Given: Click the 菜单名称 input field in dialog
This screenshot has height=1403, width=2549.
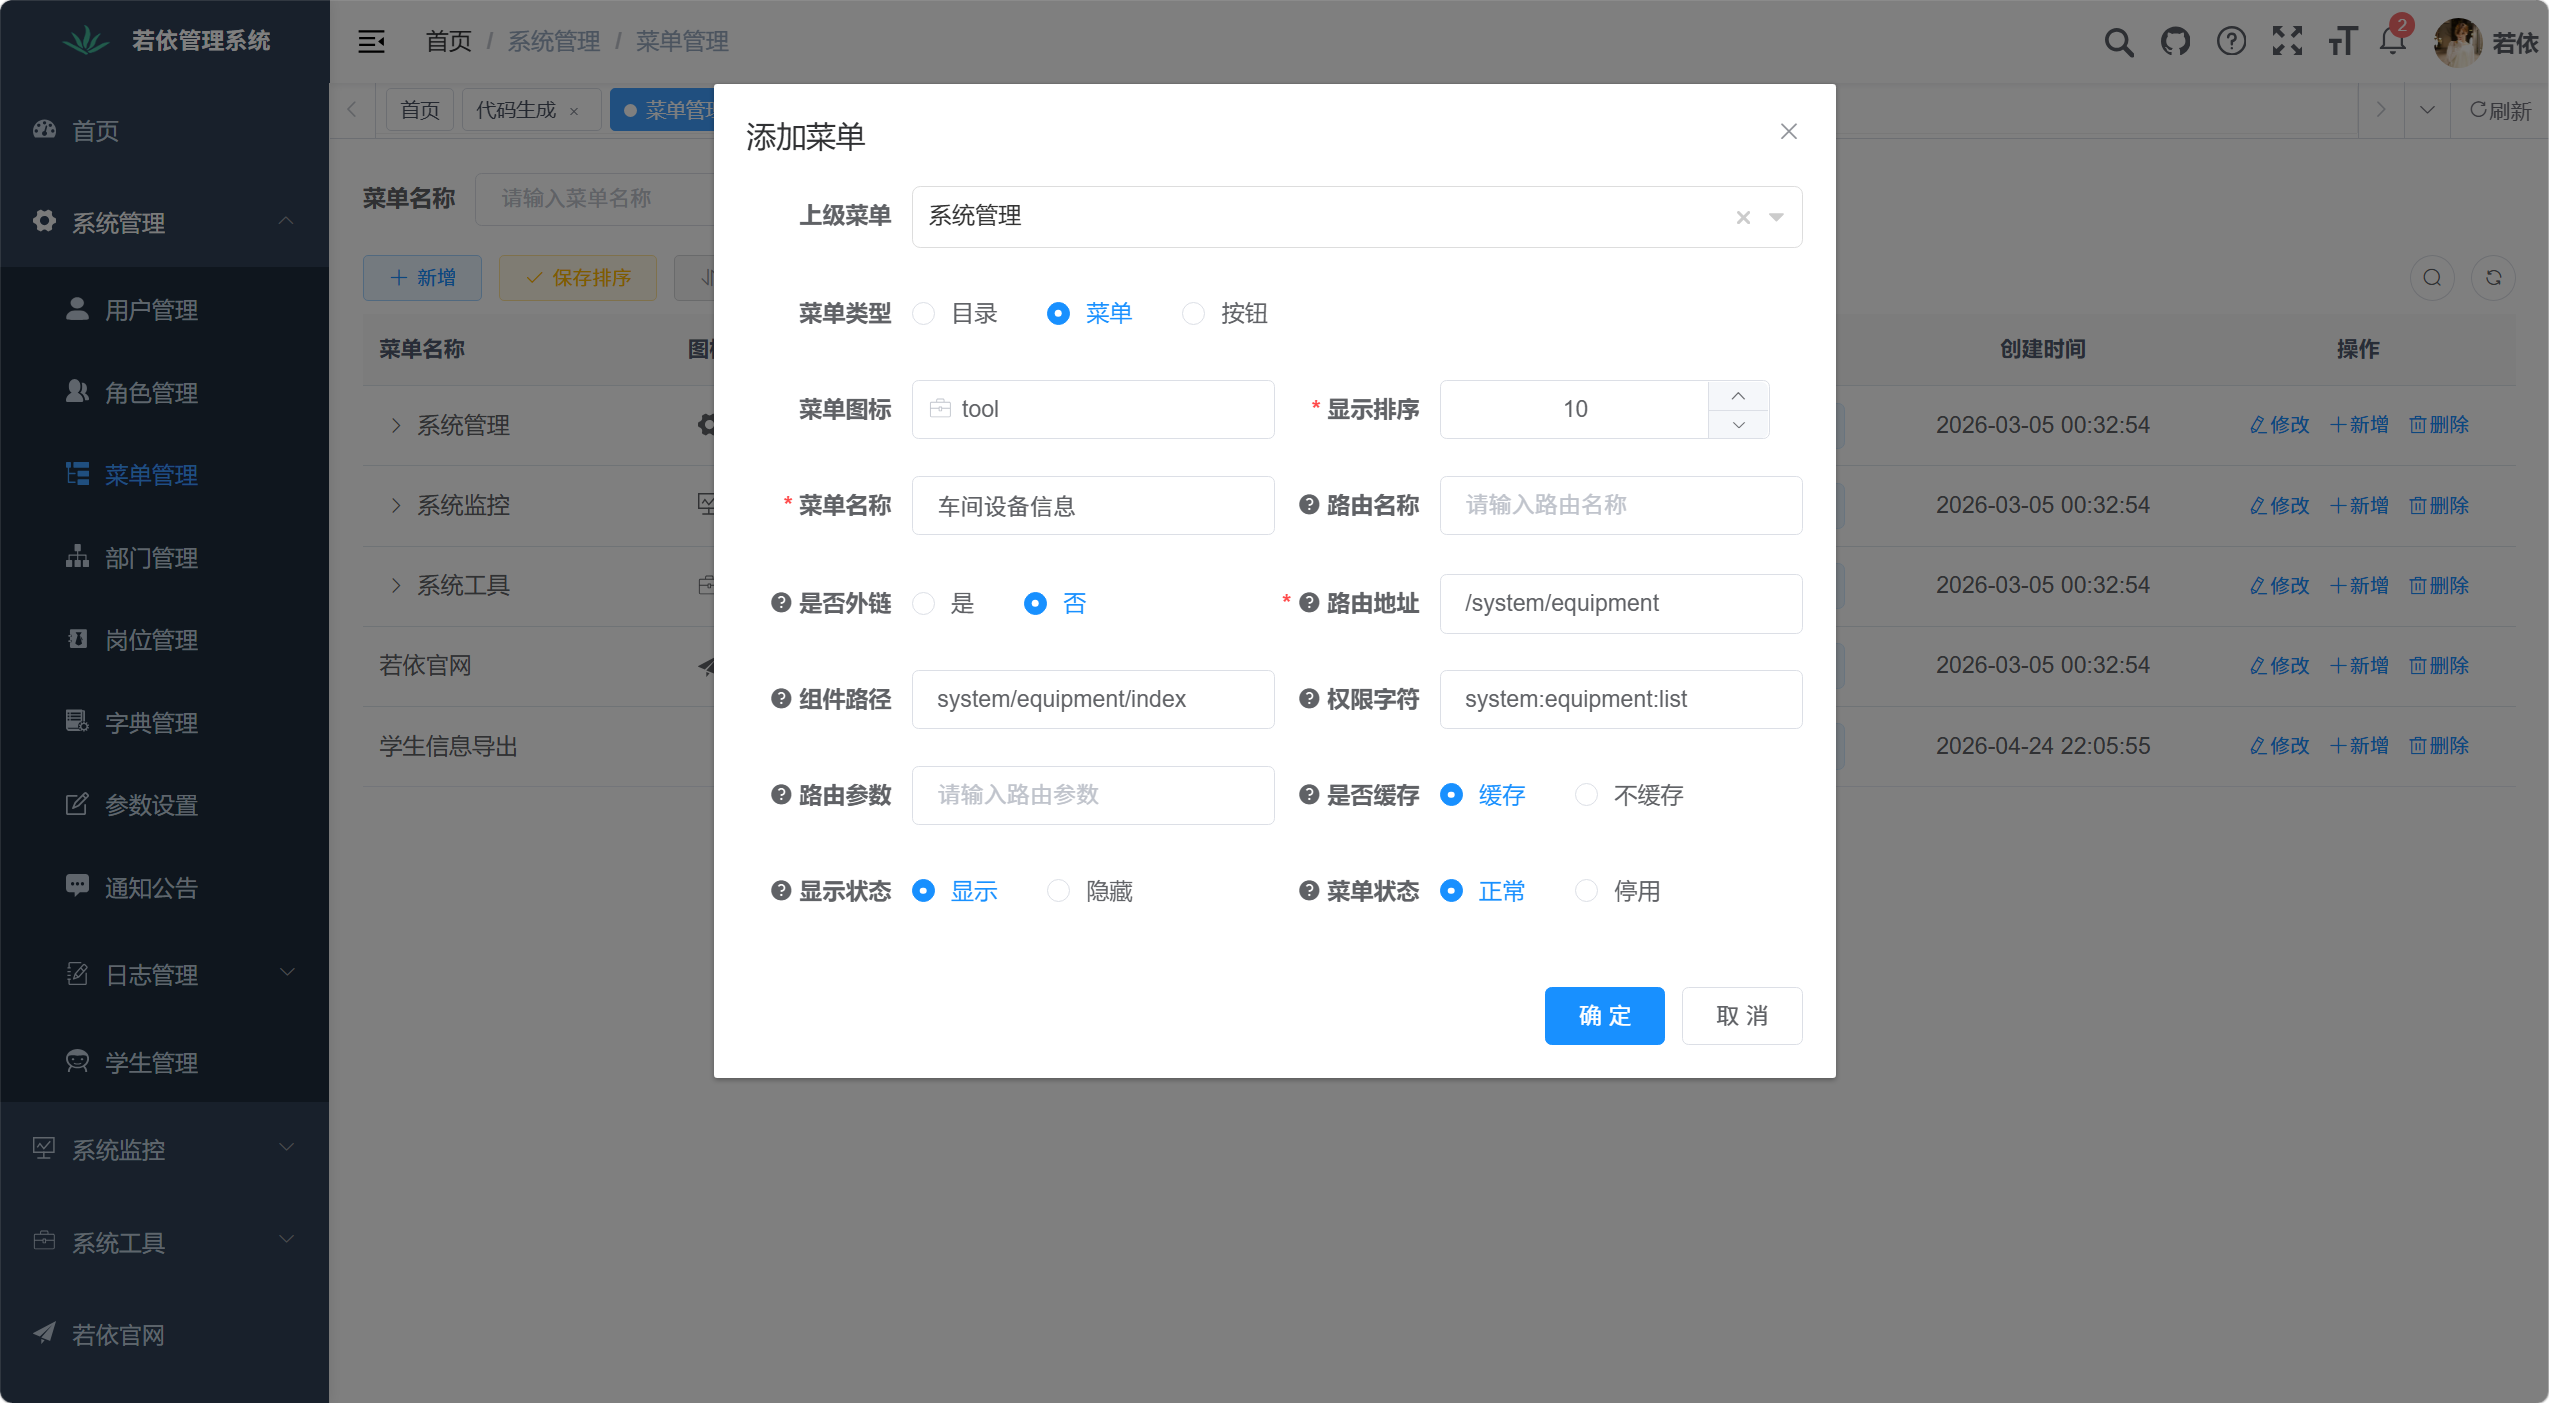Looking at the screenshot, I should tap(1093, 506).
